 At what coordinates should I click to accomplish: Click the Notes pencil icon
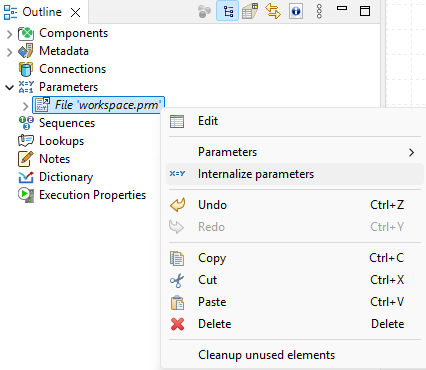26,159
